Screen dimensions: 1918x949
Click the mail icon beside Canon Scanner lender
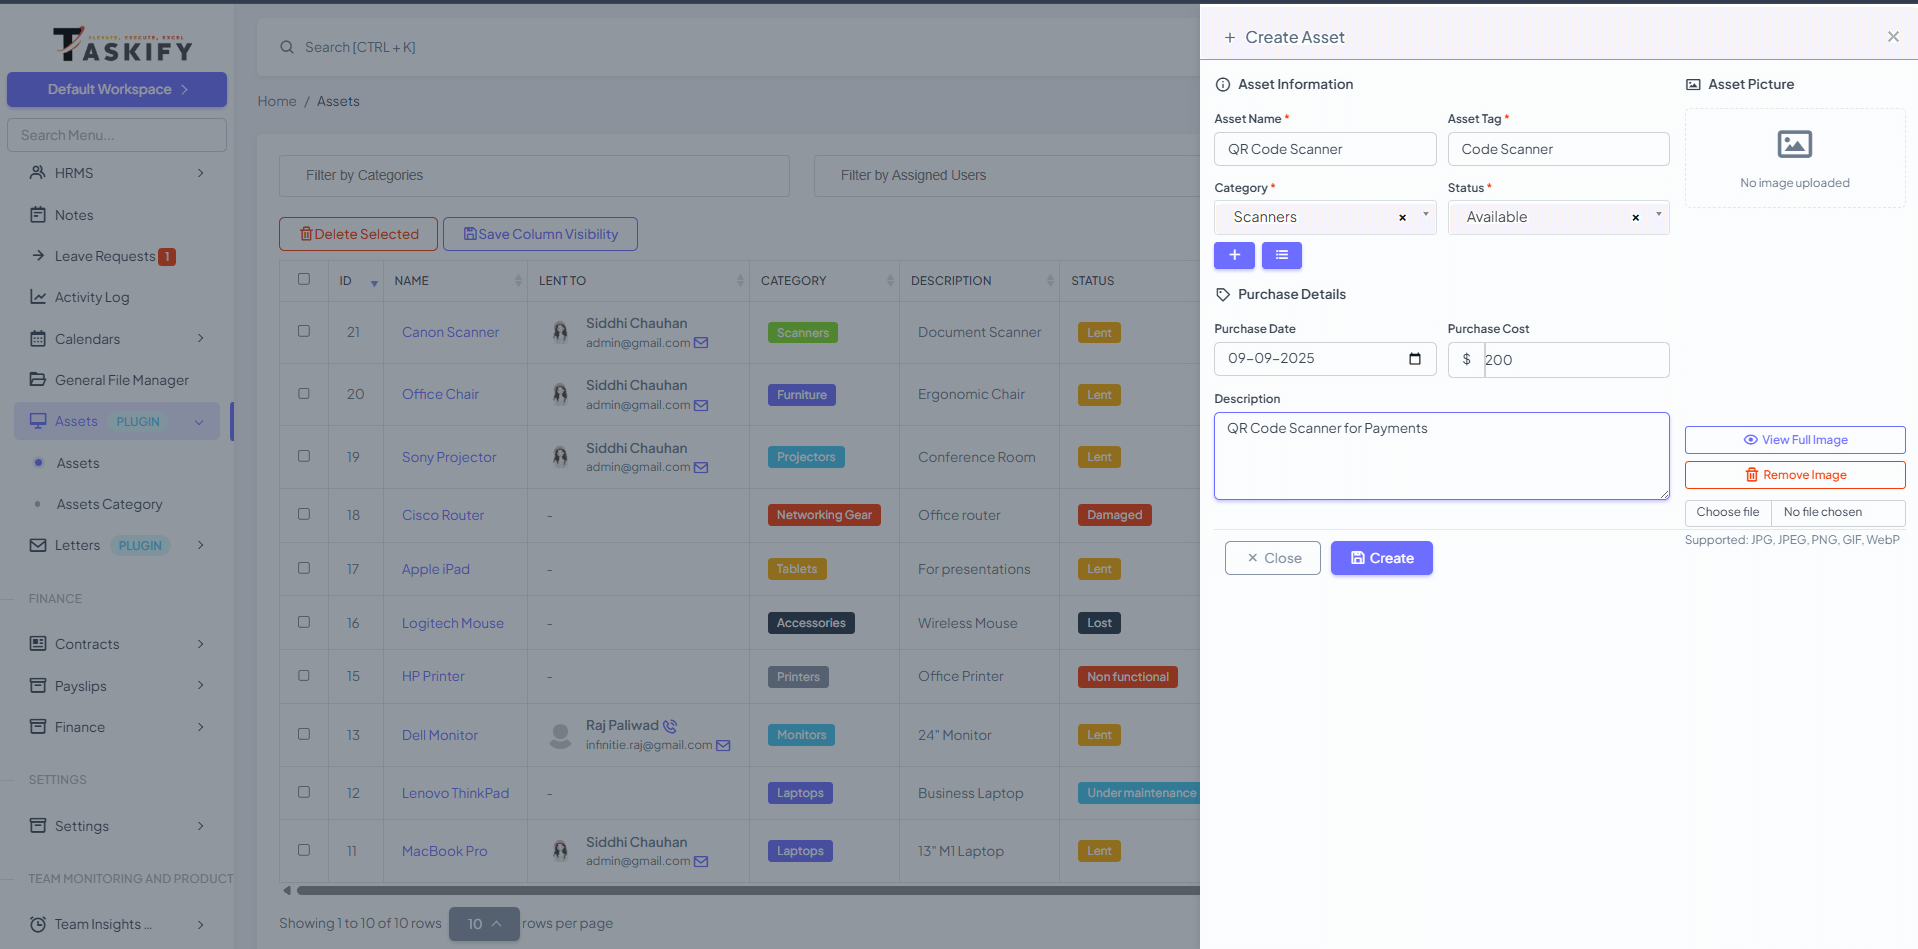(x=701, y=343)
